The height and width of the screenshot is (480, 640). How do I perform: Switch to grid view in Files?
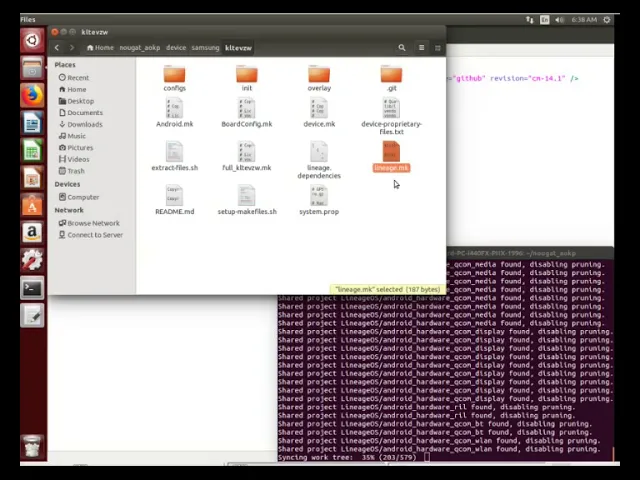[438, 48]
